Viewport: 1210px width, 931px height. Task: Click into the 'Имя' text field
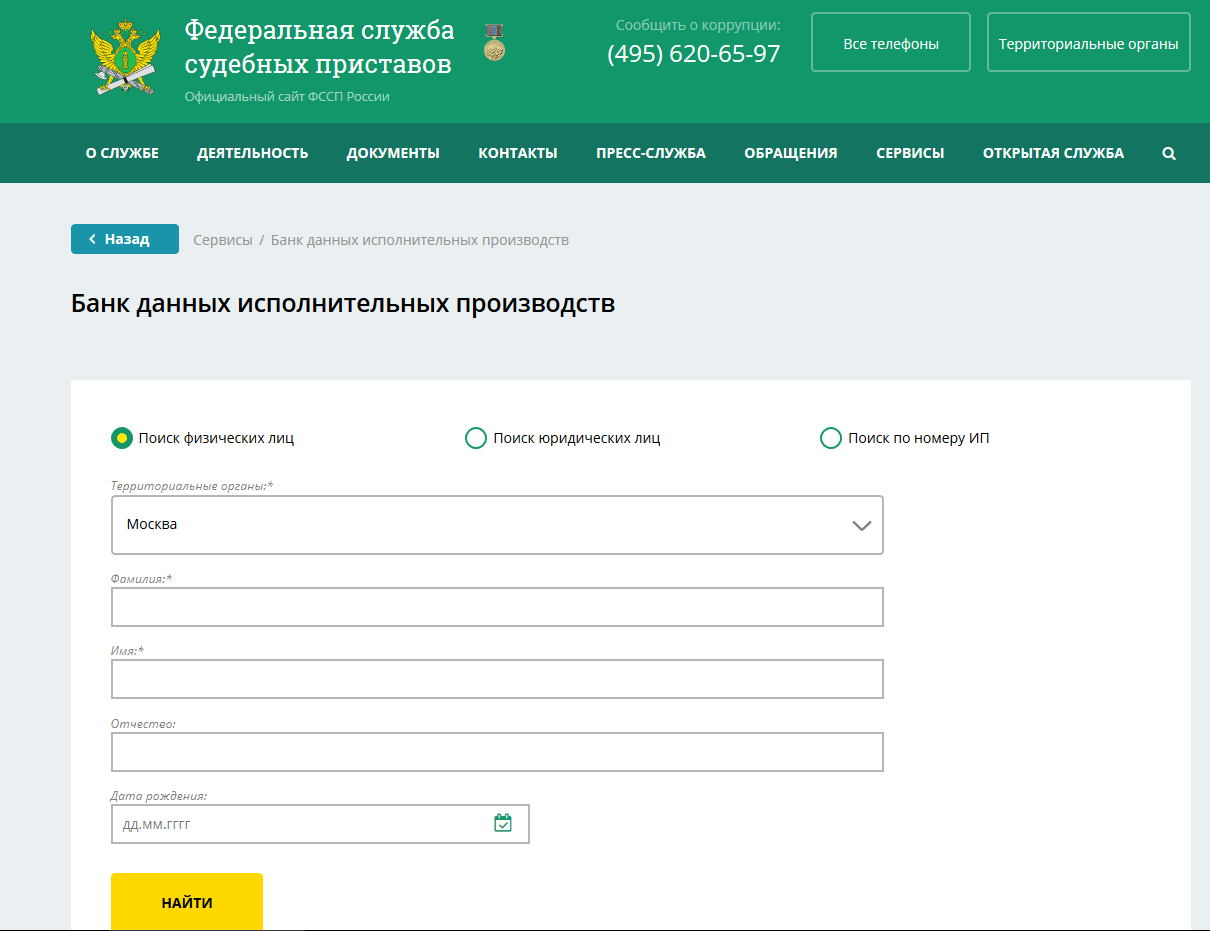tap(497, 679)
